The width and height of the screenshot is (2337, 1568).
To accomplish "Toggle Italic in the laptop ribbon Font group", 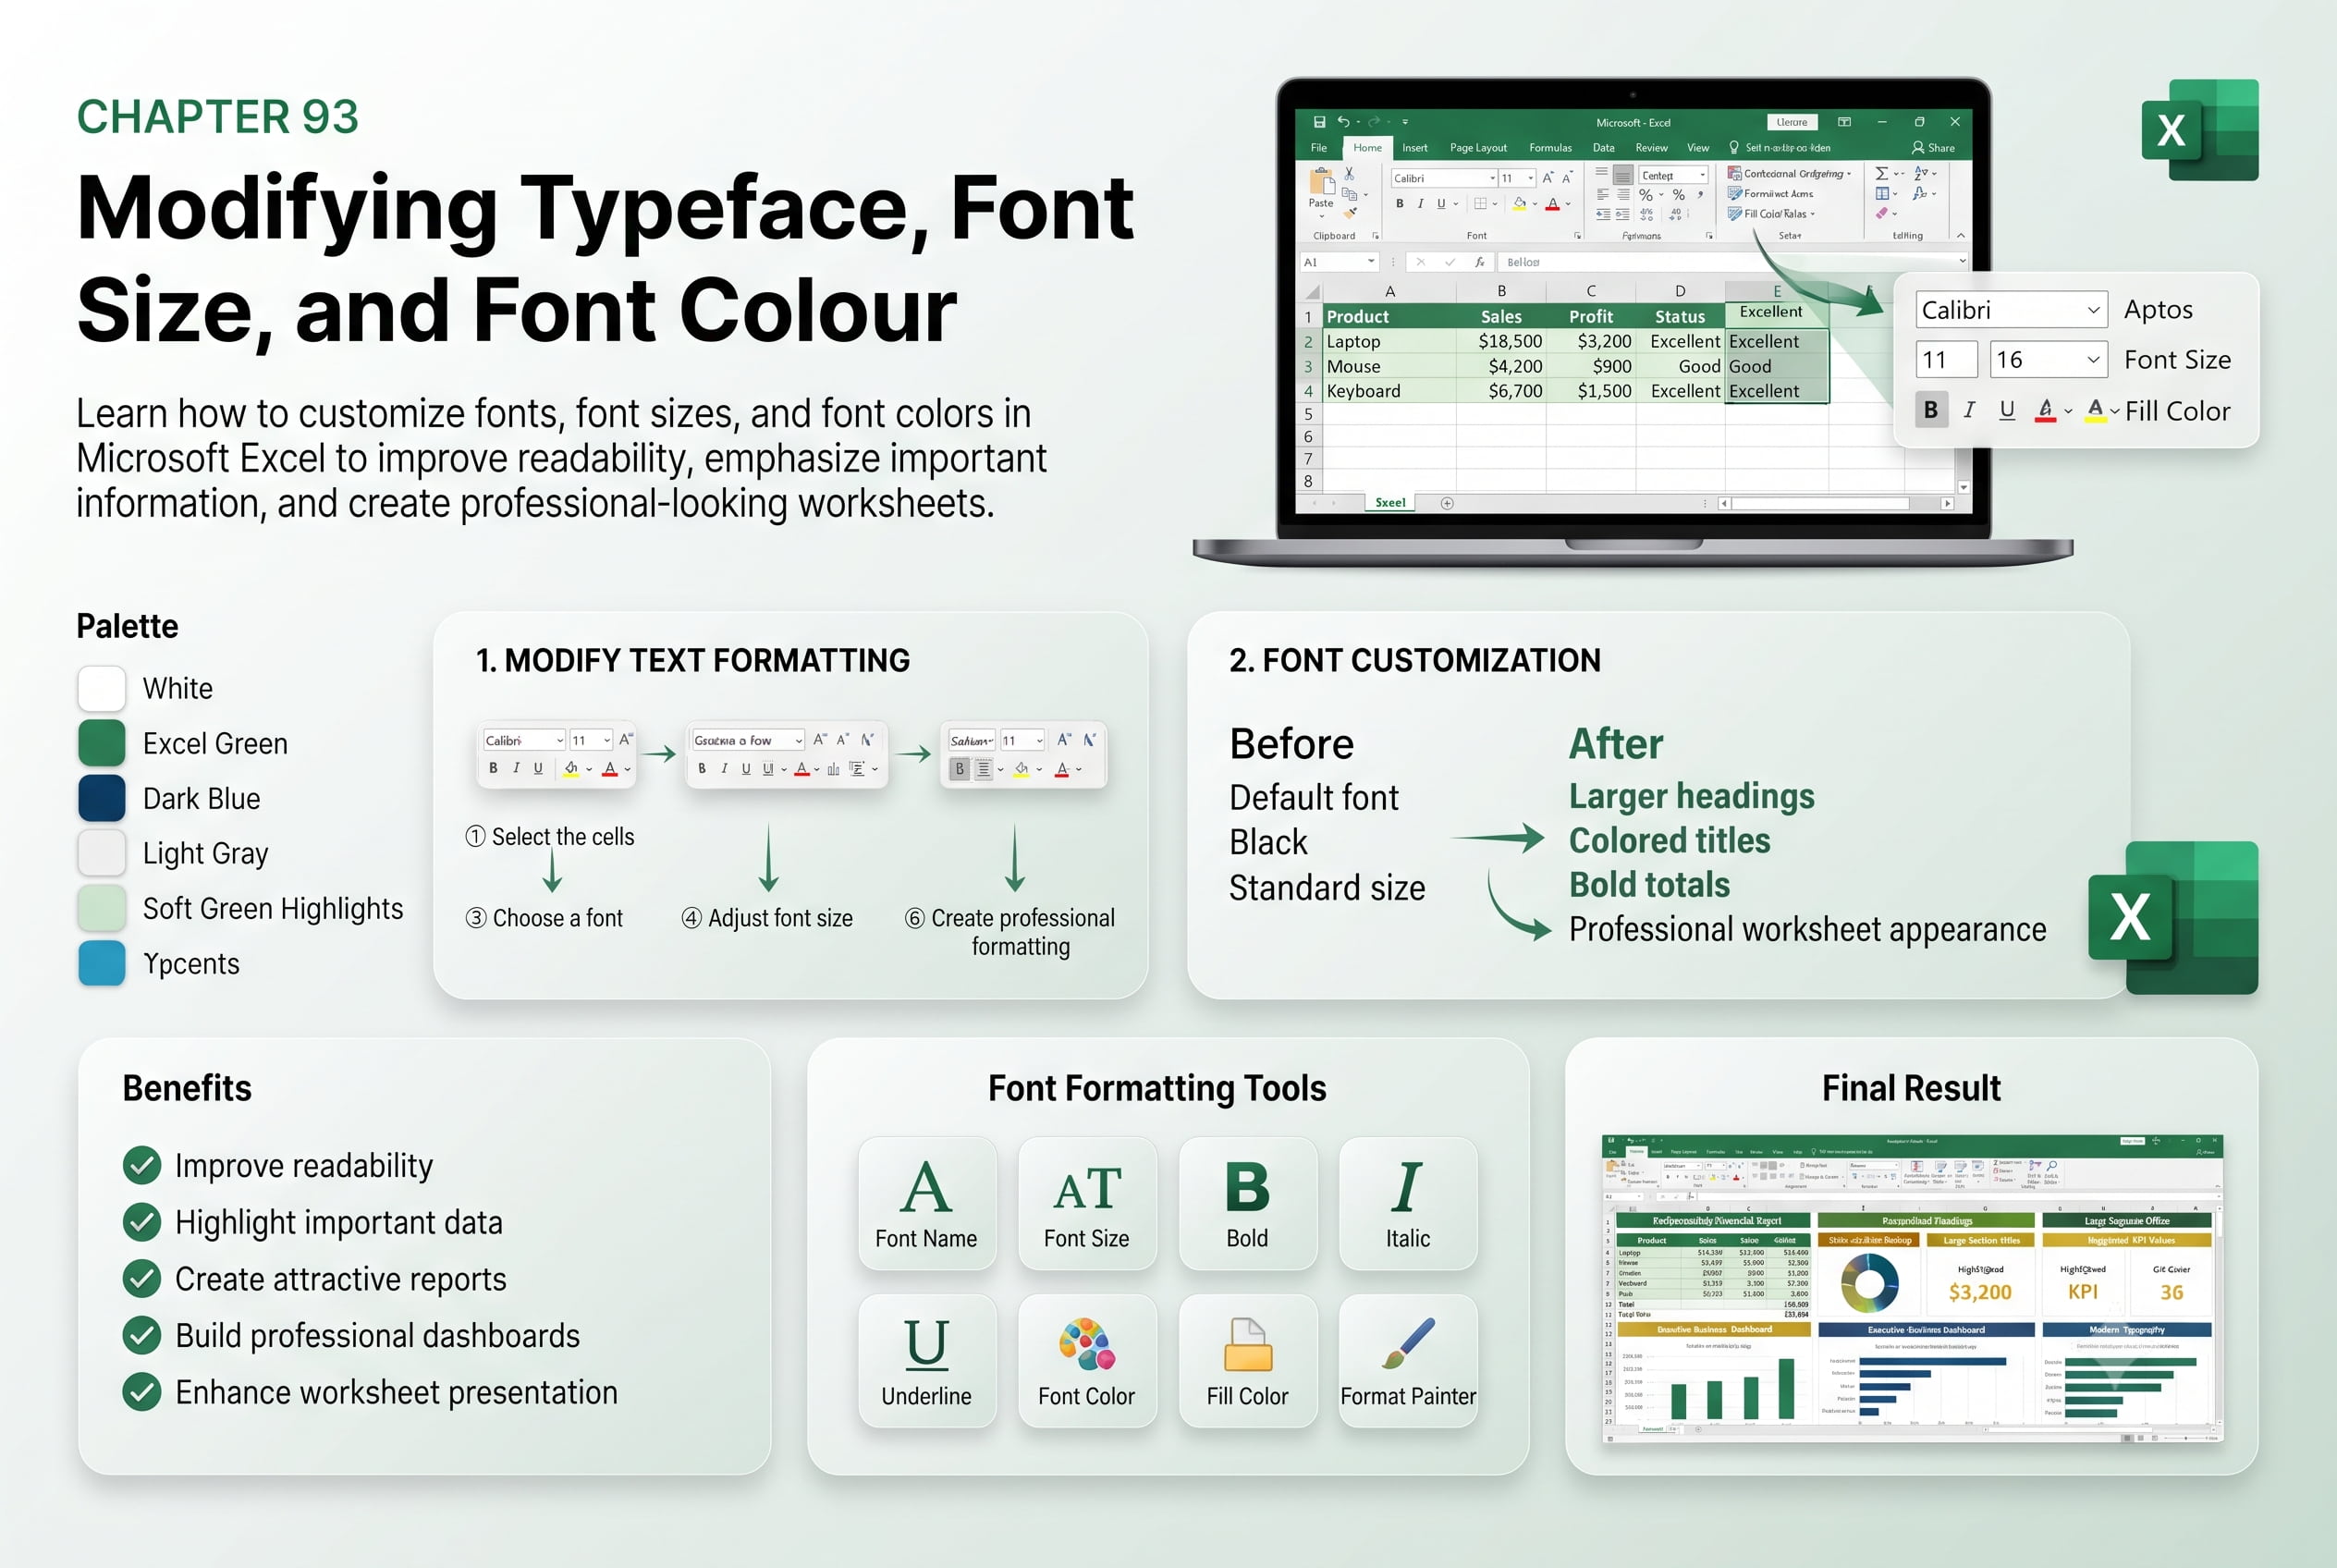I will click(x=1420, y=204).
